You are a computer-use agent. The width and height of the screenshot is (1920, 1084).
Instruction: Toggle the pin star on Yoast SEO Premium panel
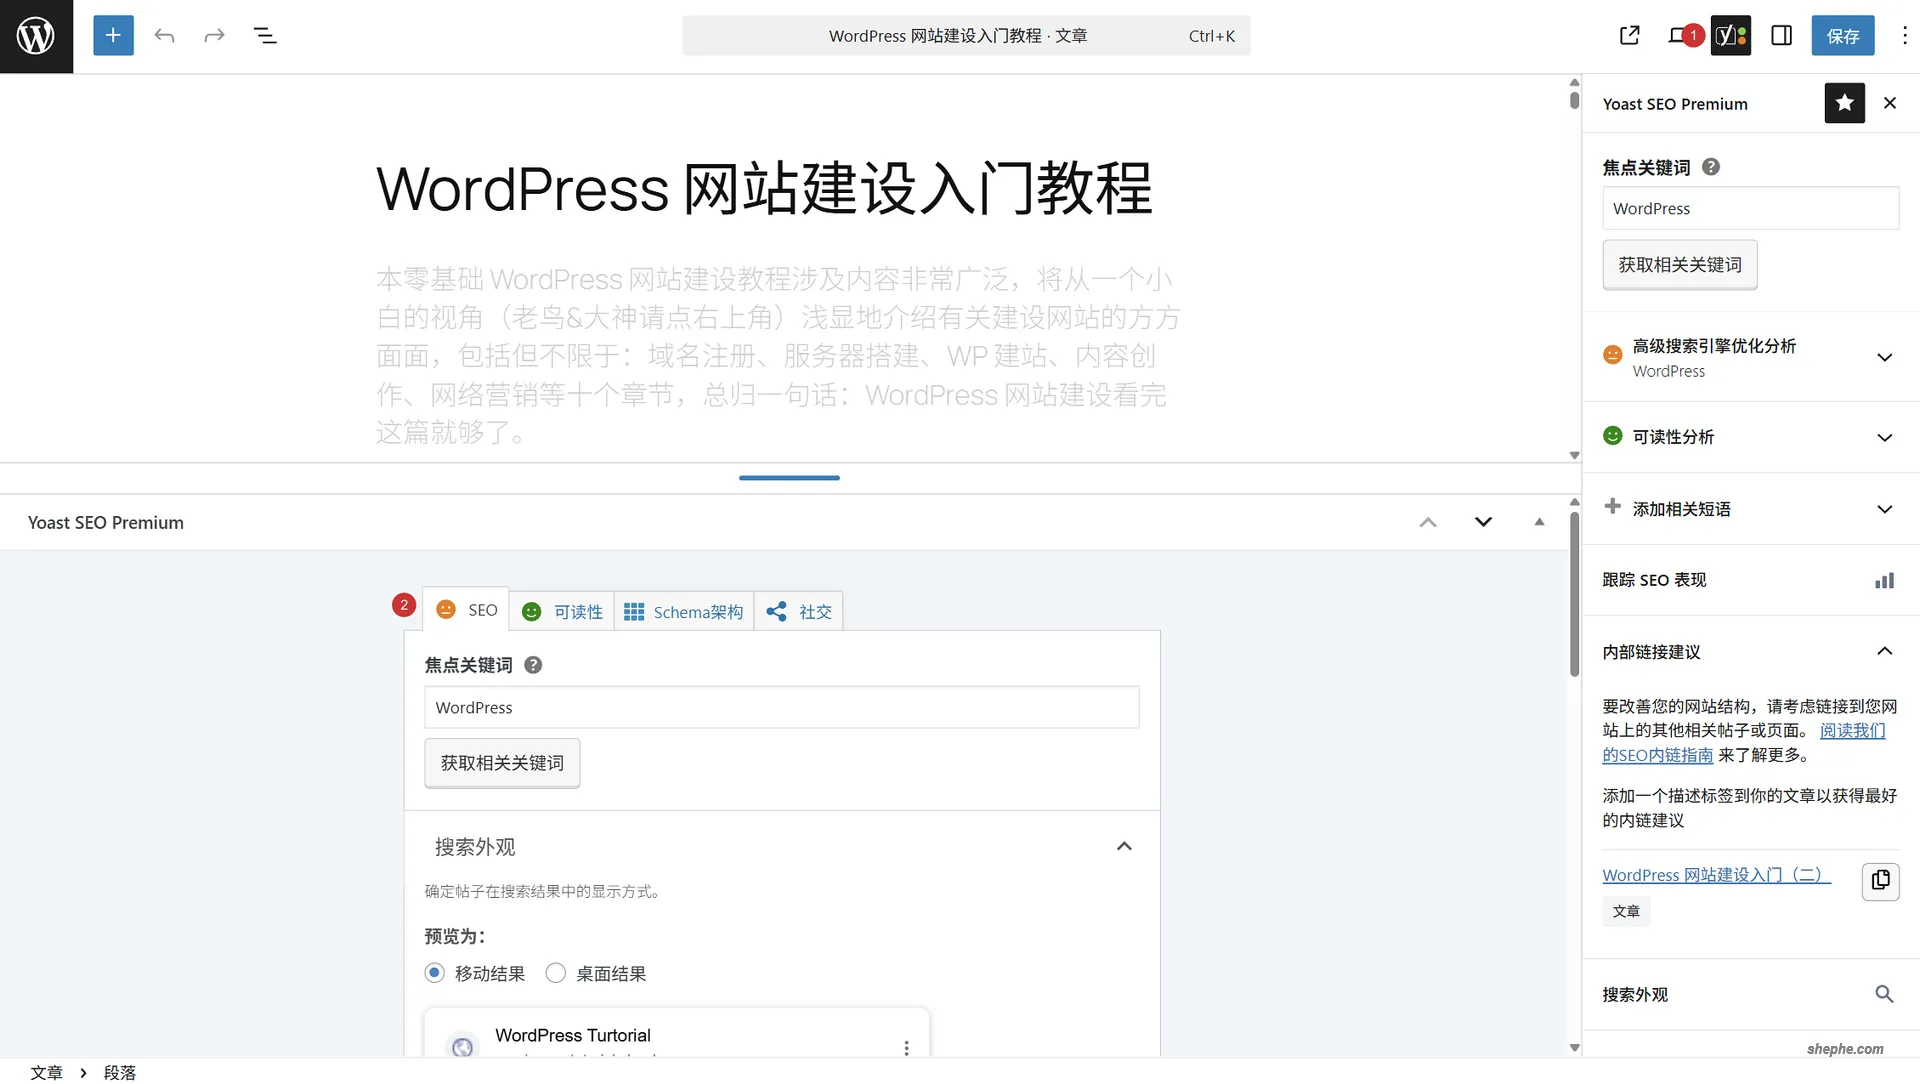pos(1844,103)
